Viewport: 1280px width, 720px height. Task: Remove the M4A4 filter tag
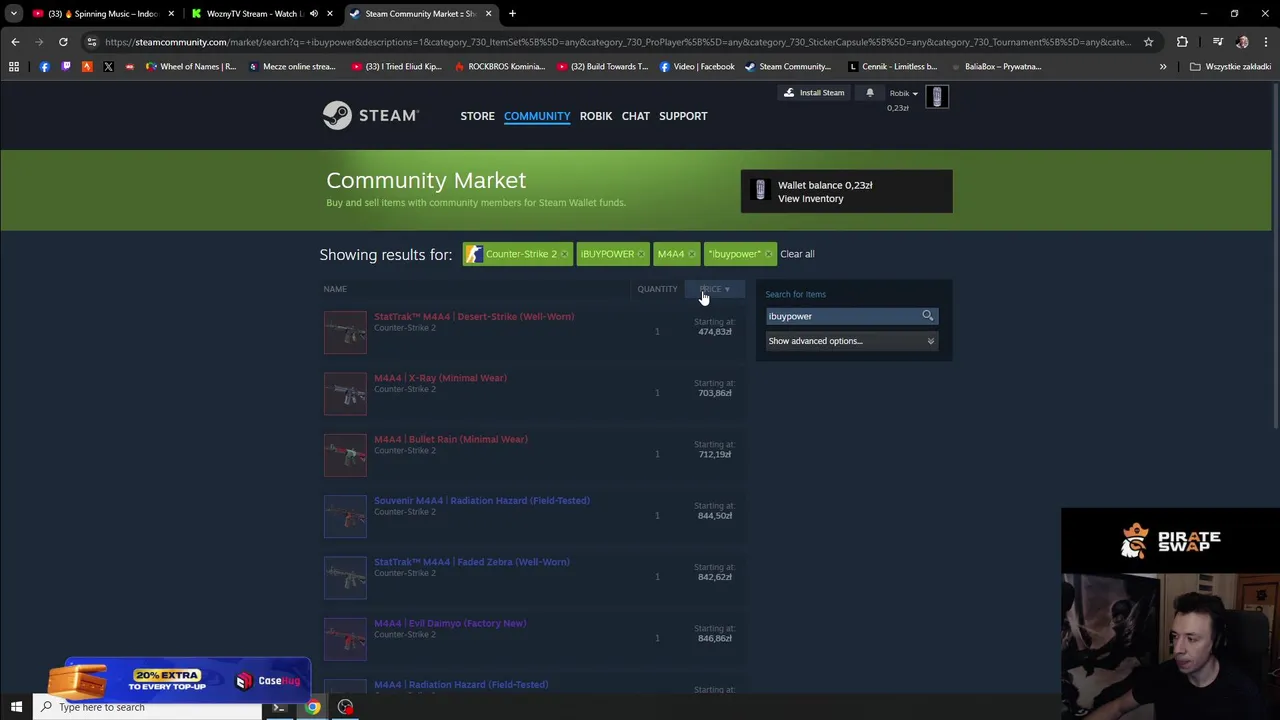(x=691, y=254)
